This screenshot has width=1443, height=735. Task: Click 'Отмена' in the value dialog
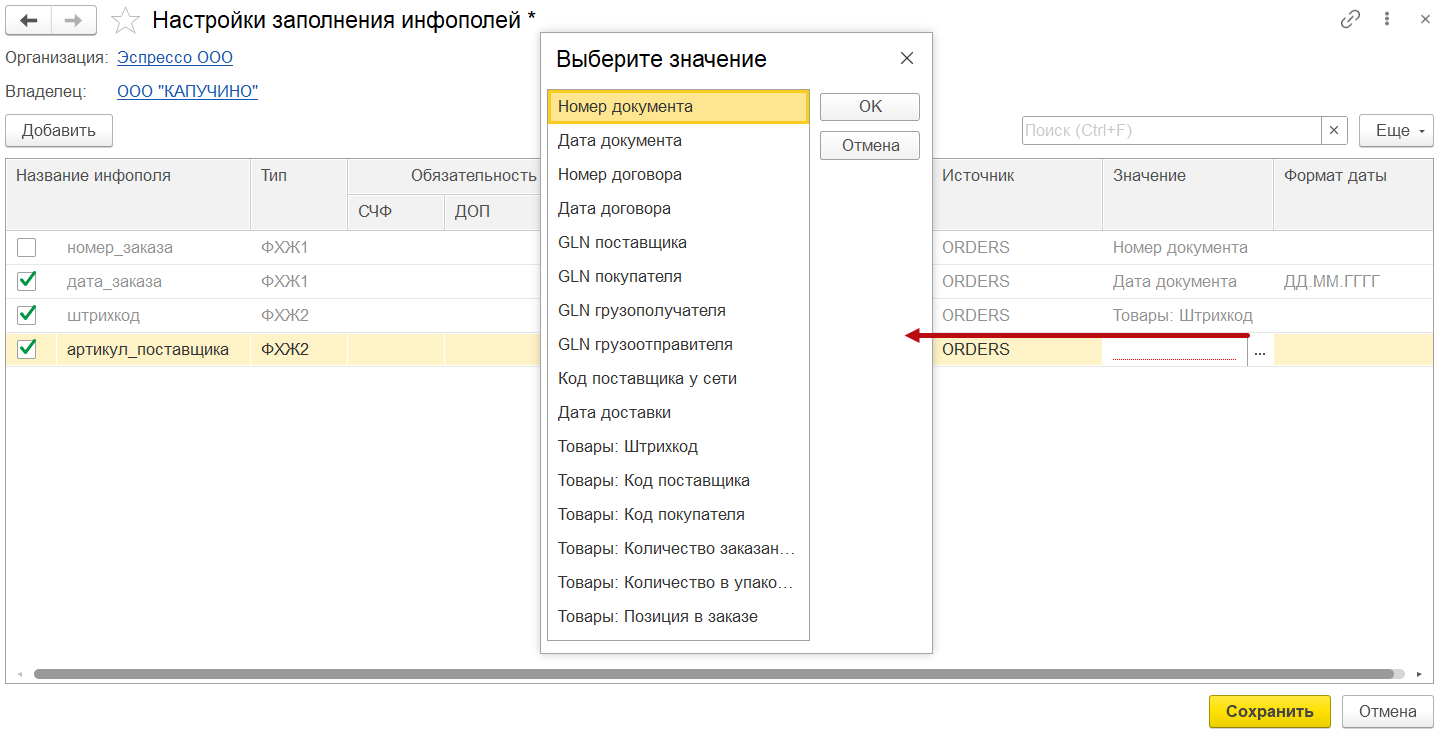point(870,145)
